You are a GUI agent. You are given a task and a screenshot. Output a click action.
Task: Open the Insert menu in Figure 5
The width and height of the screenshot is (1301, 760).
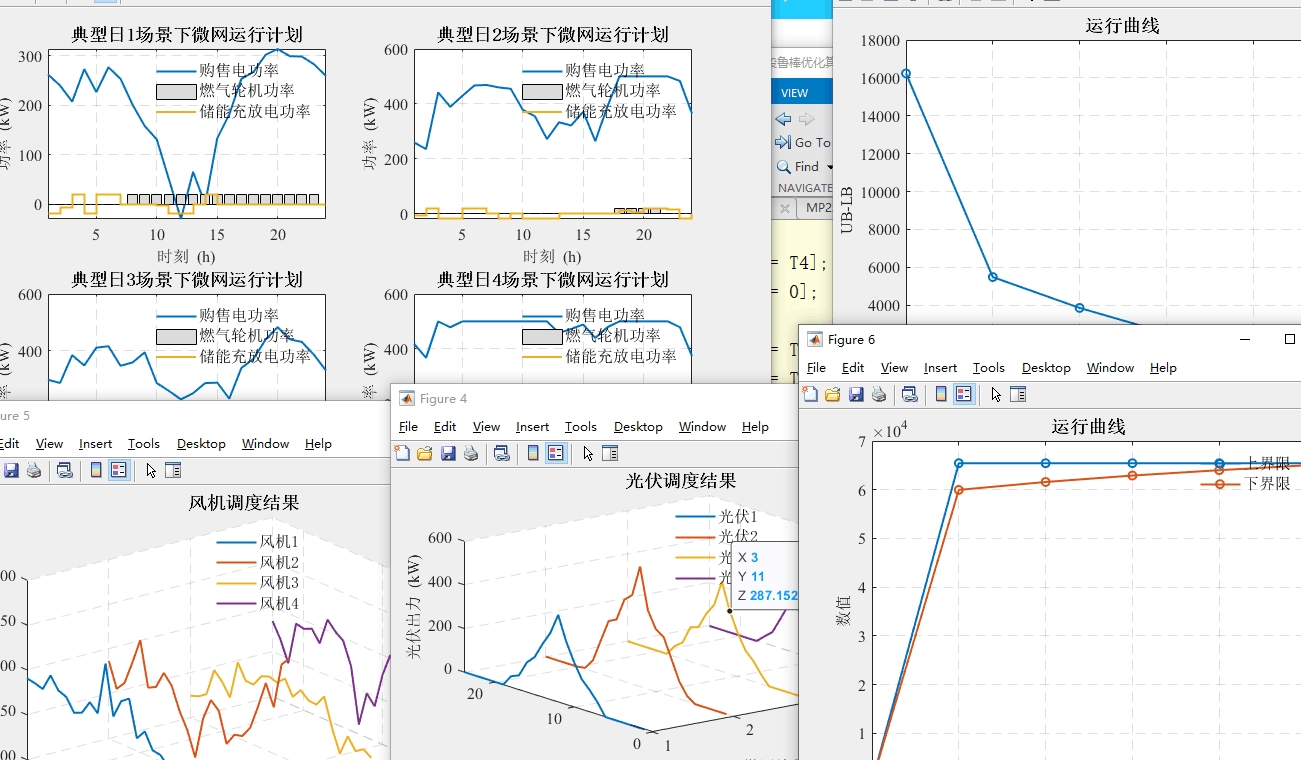point(95,444)
